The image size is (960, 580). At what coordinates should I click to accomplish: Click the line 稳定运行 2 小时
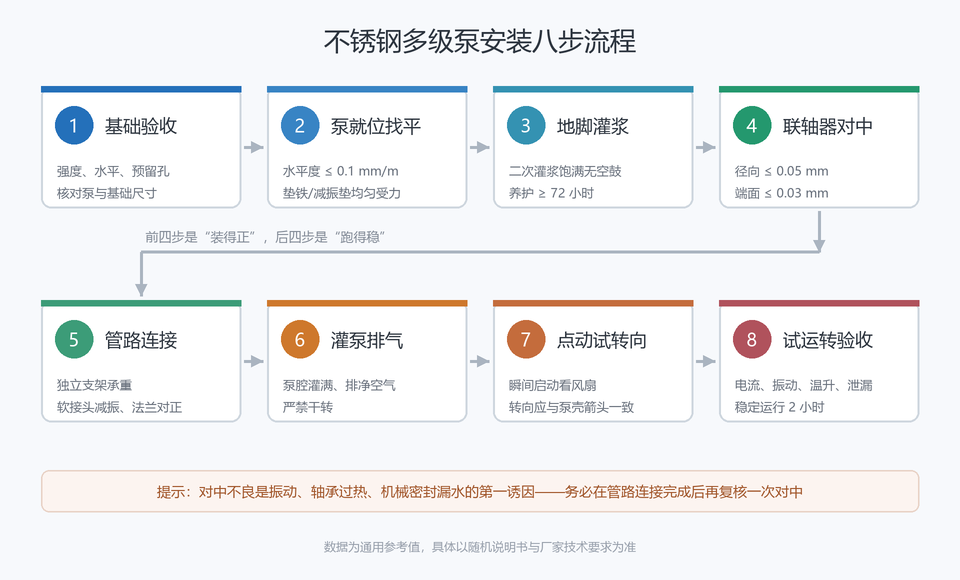tap(779, 407)
